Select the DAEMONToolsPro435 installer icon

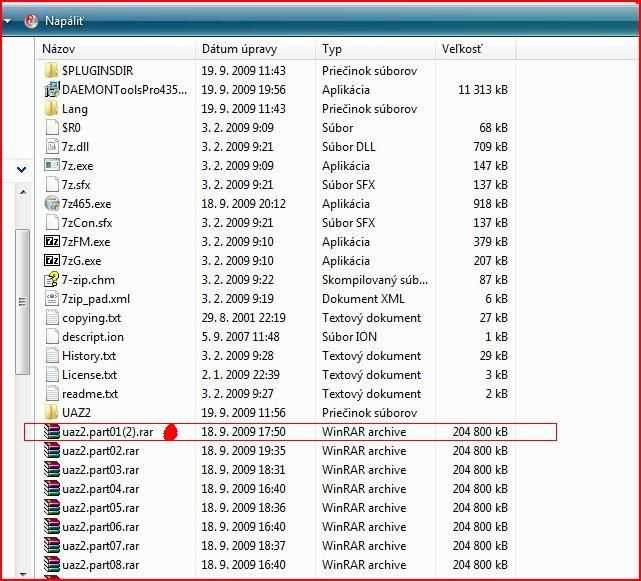click(52, 90)
